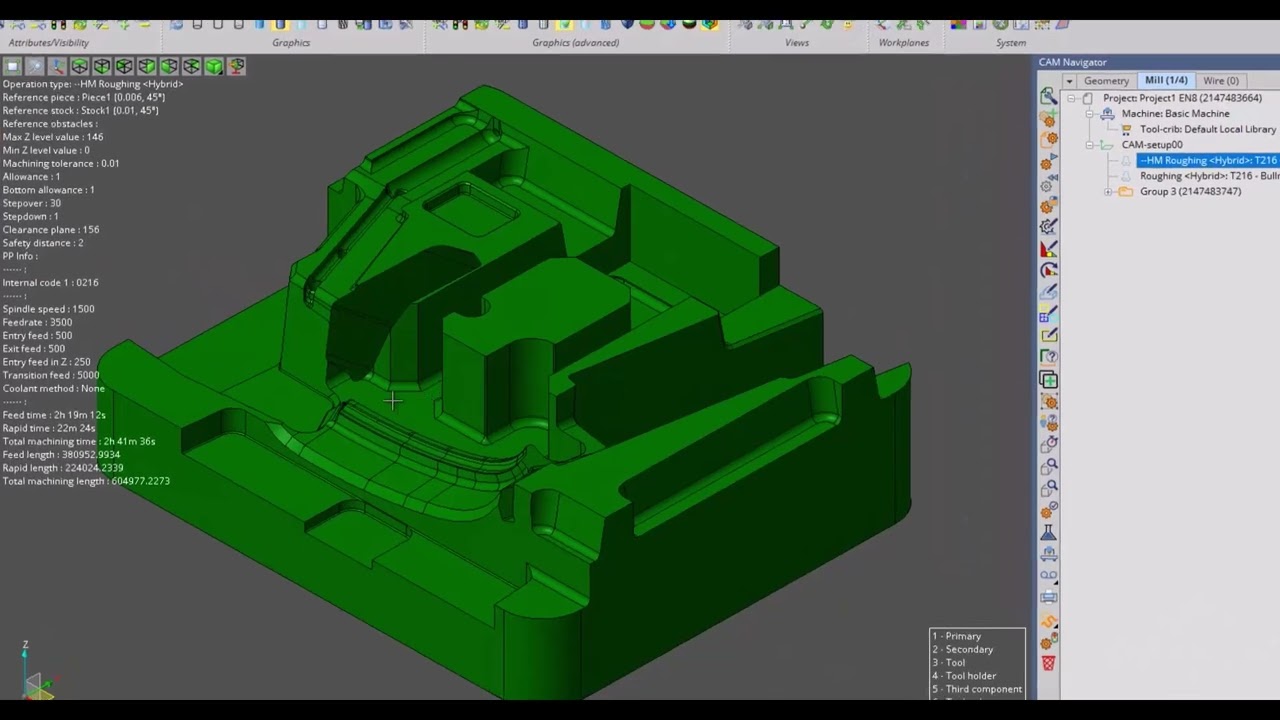Select Tool-crib: Default Local Library item
1280x720 pixels.
click(1208, 129)
